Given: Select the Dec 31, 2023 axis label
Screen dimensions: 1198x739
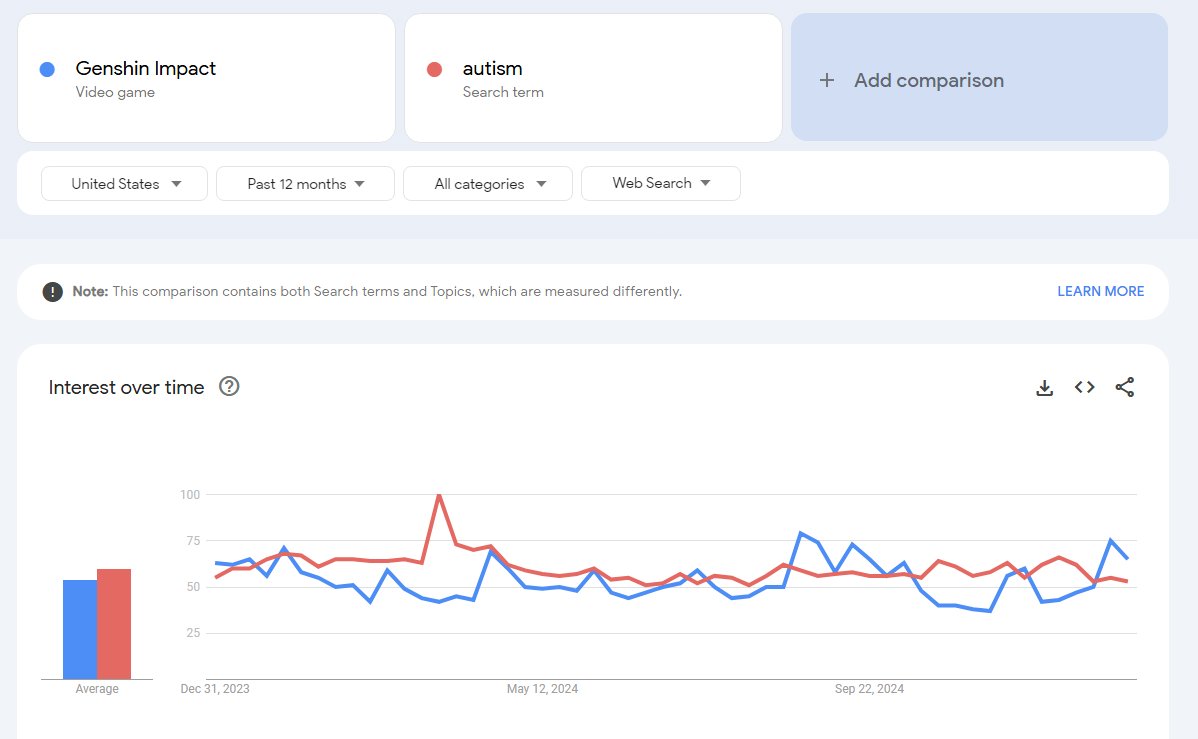Looking at the screenshot, I should (x=215, y=689).
